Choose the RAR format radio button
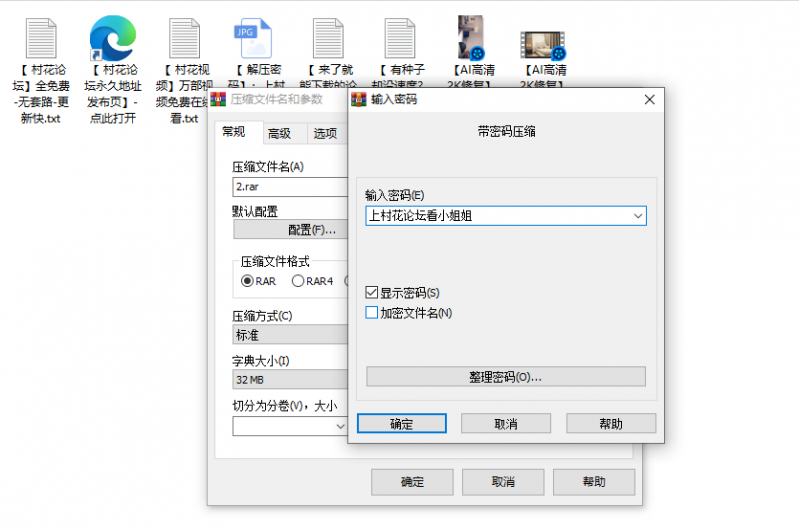 (x=247, y=281)
